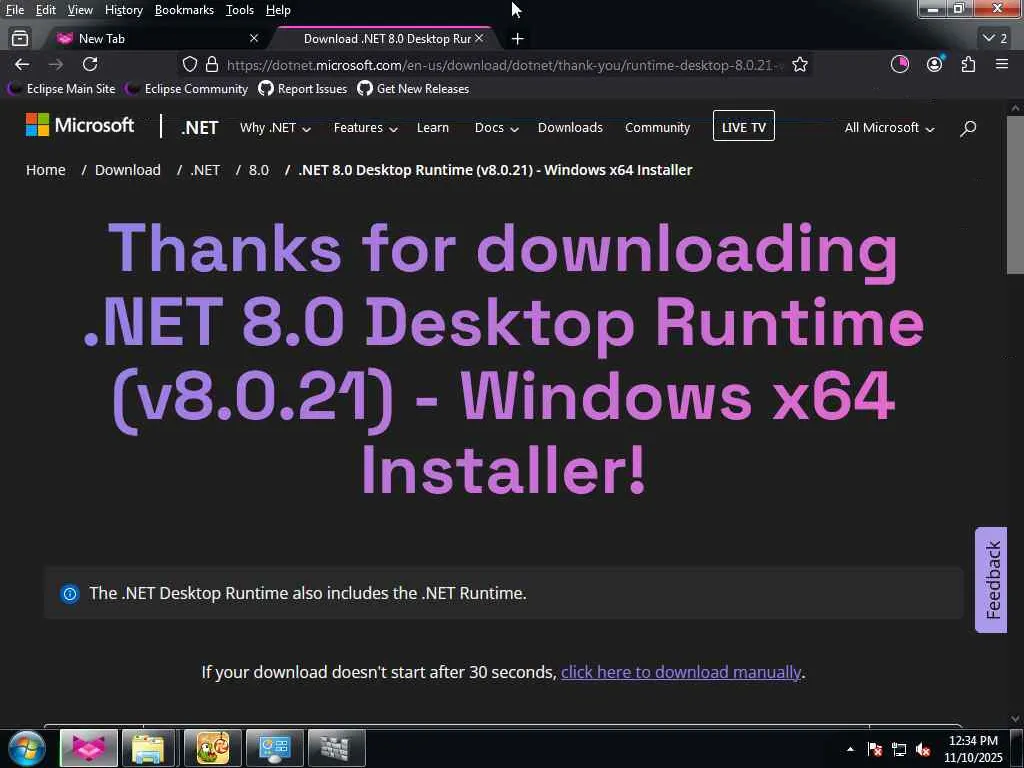Open the tracking protection shield icon

pos(189,64)
